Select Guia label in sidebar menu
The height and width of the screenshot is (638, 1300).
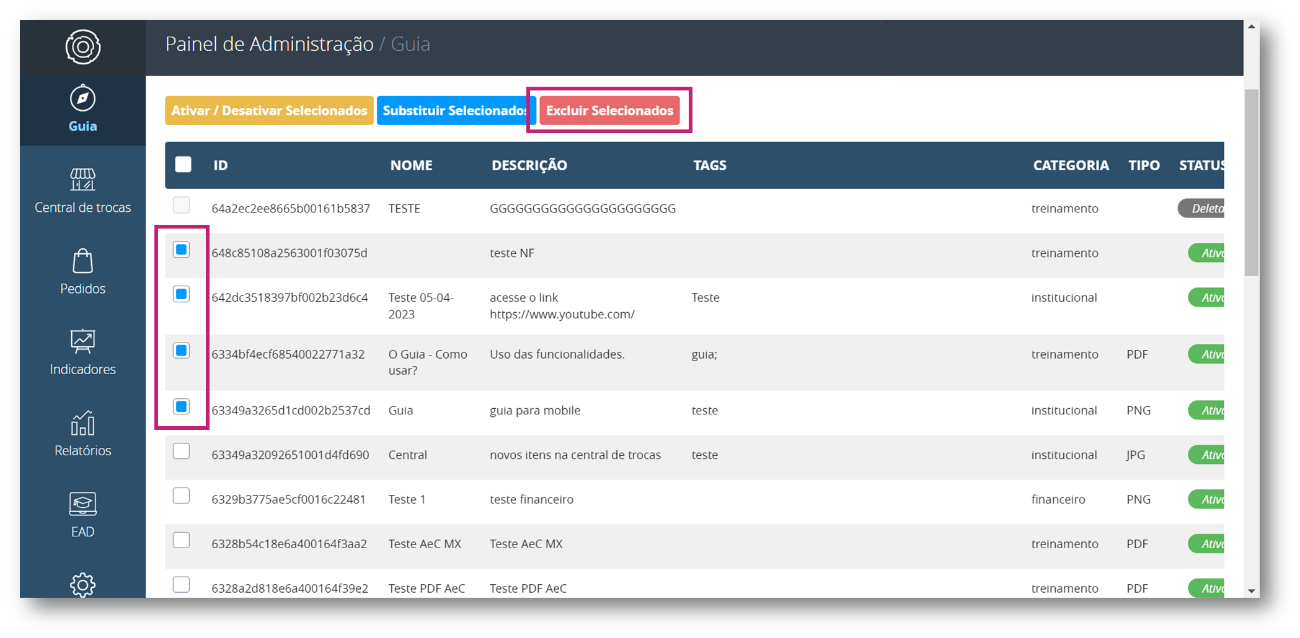83,127
